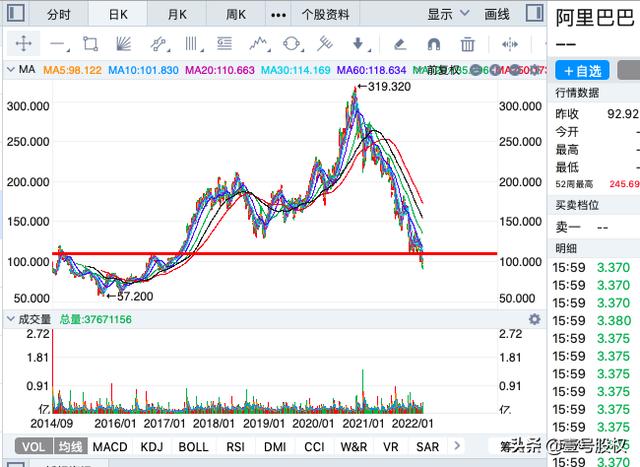This screenshot has width=640, height=467.
Task: Click the 前复权 adjustment label
Action: tap(443, 70)
